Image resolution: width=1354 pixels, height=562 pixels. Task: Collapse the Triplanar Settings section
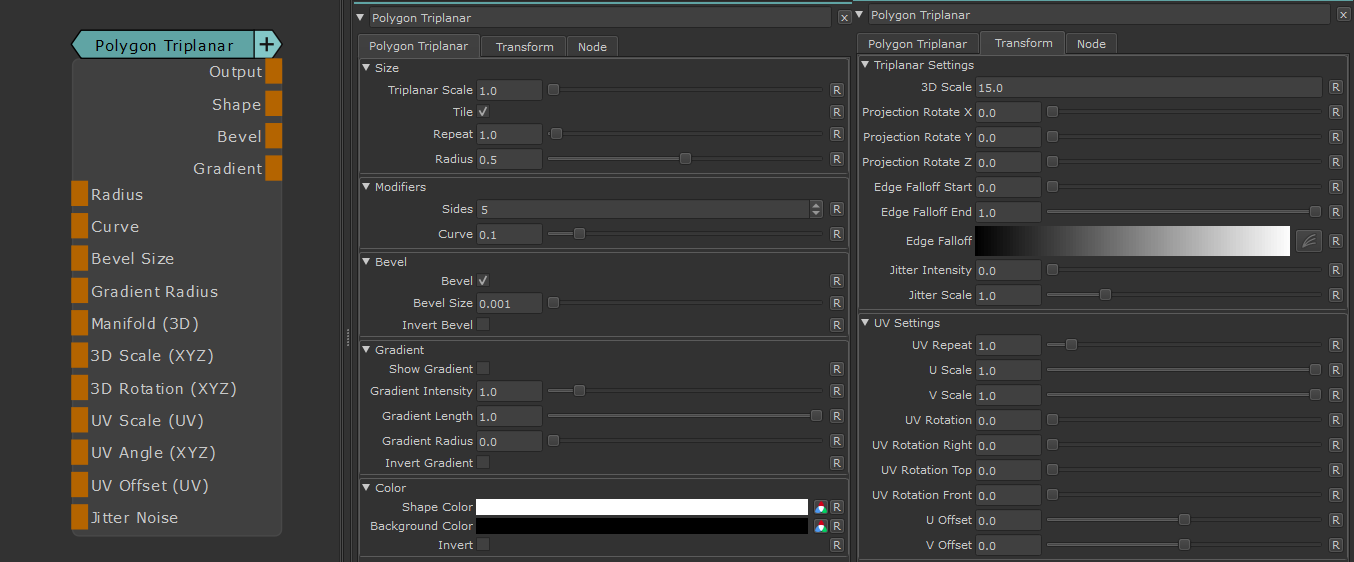[x=865, y=65]
